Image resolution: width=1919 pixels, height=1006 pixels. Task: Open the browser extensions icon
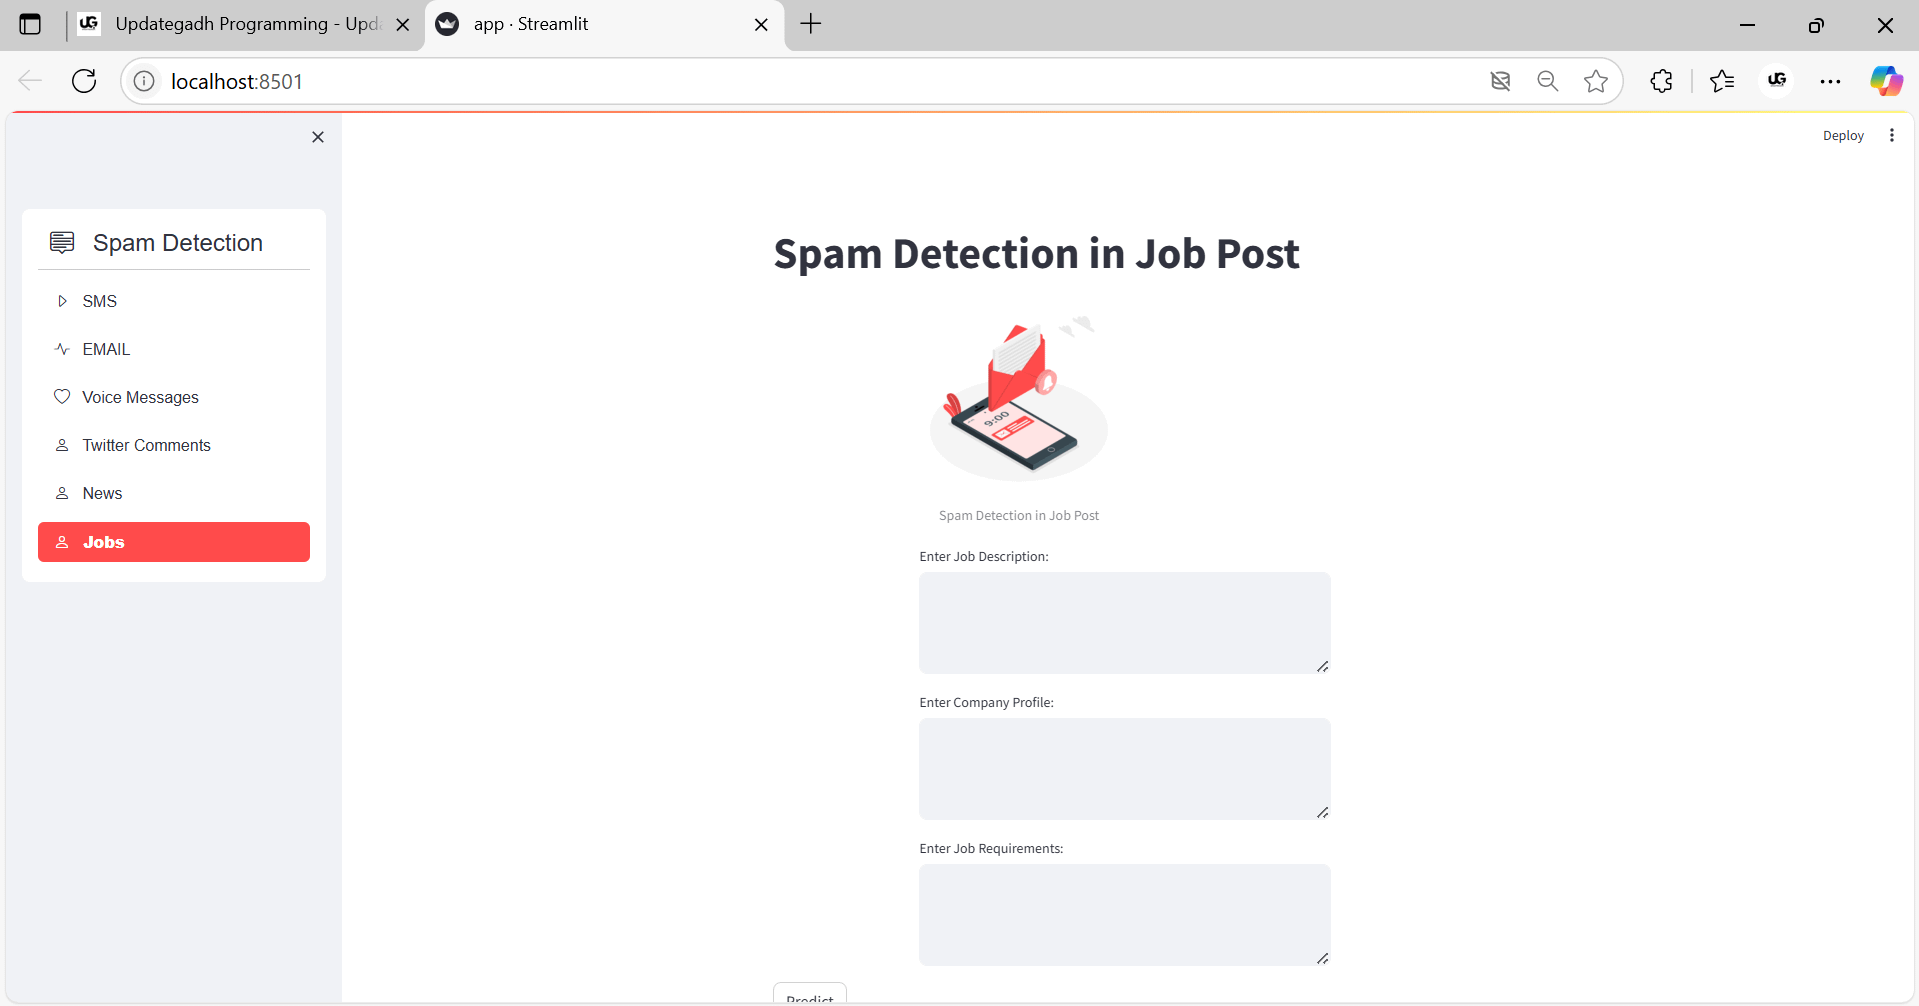coord(1661,81)
